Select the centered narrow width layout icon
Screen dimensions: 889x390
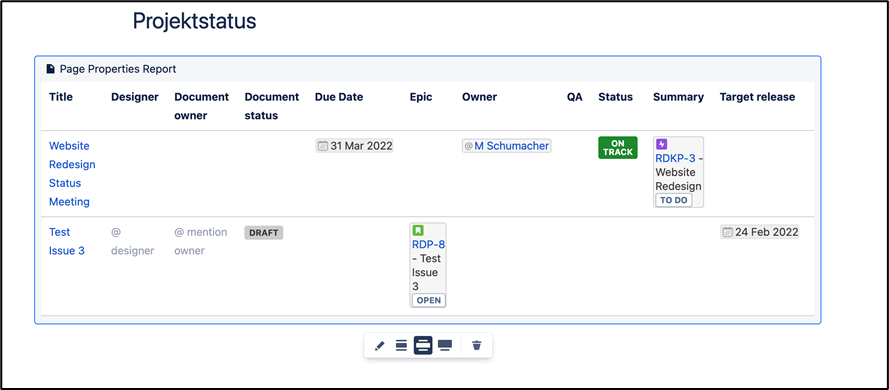(x=401, y=345)
